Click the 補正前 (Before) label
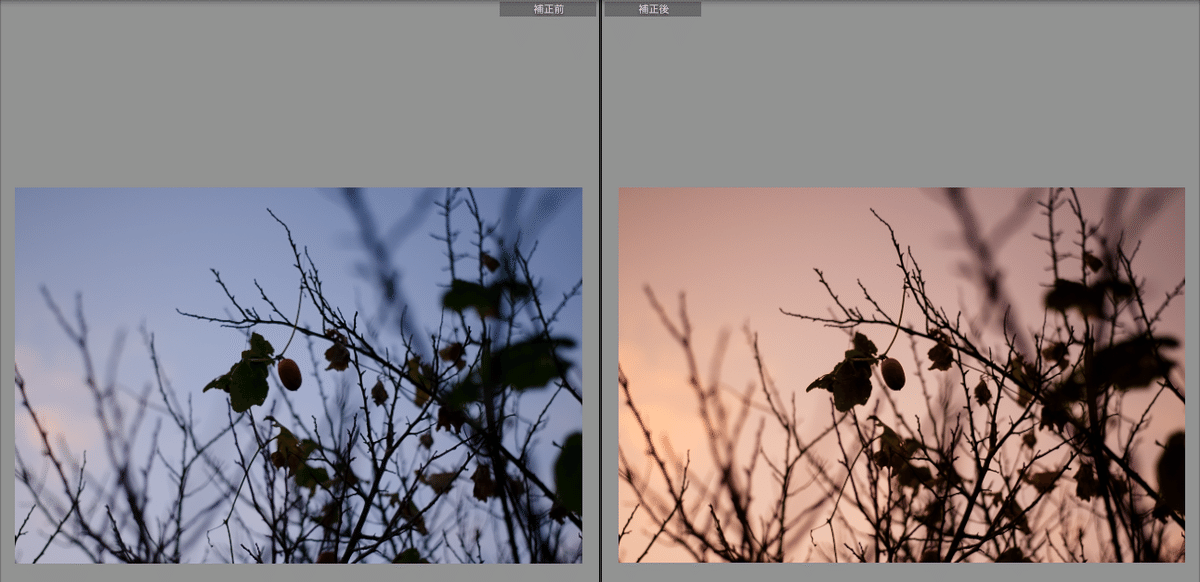The height and width of the screenshot is (582, 1200). 547,9
